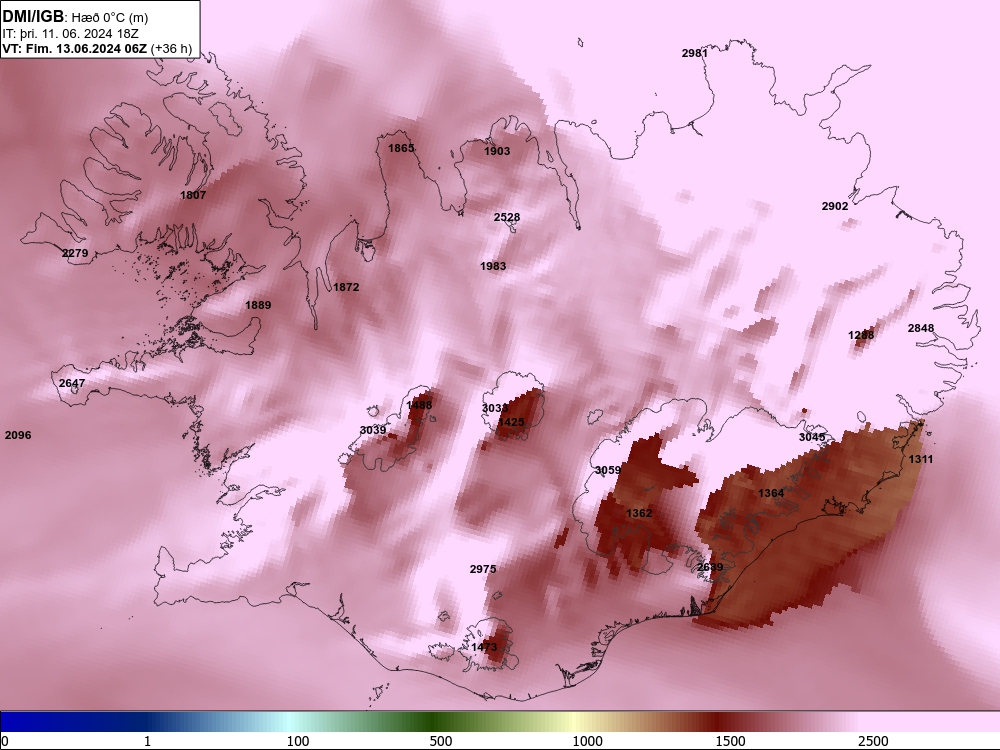
Task: Click the 1364 height value
Action: coord(771,493)
